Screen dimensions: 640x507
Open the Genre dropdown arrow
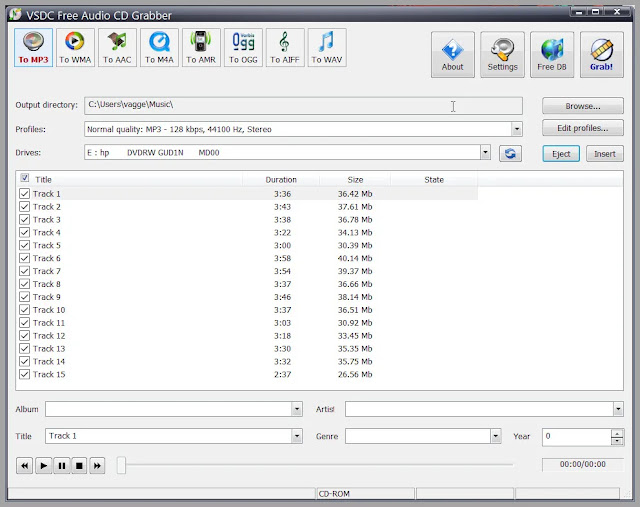point(496,436)
